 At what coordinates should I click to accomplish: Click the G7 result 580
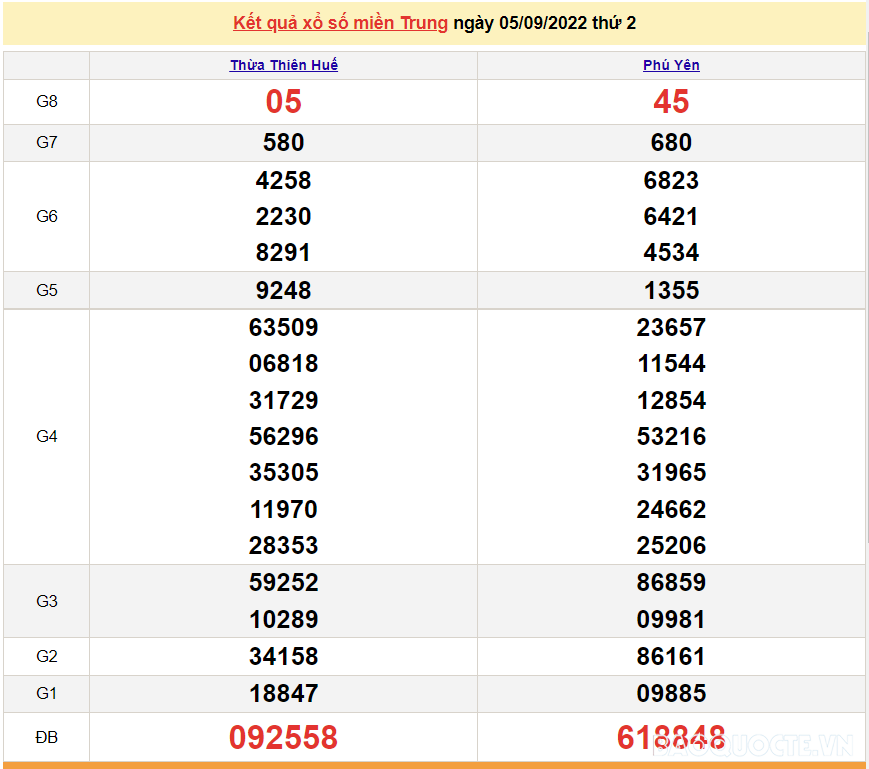(x=283, y=142)
